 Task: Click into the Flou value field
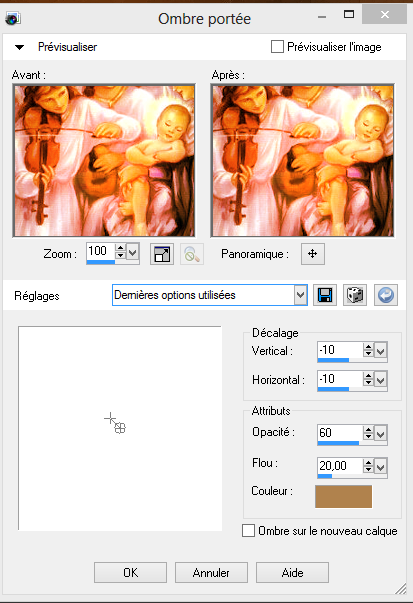pyautogui.click(x=339, y=466)
